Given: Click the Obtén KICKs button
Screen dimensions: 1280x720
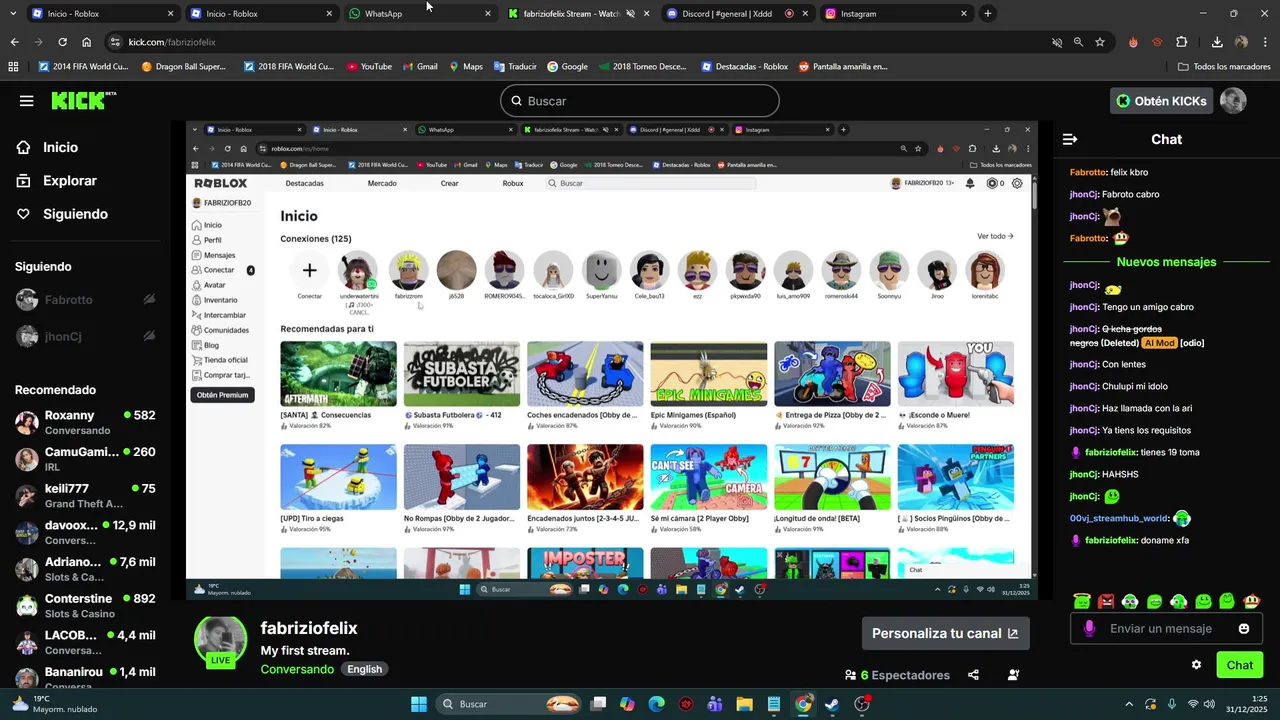Looking at the screenshot, I should (1162, 101).
